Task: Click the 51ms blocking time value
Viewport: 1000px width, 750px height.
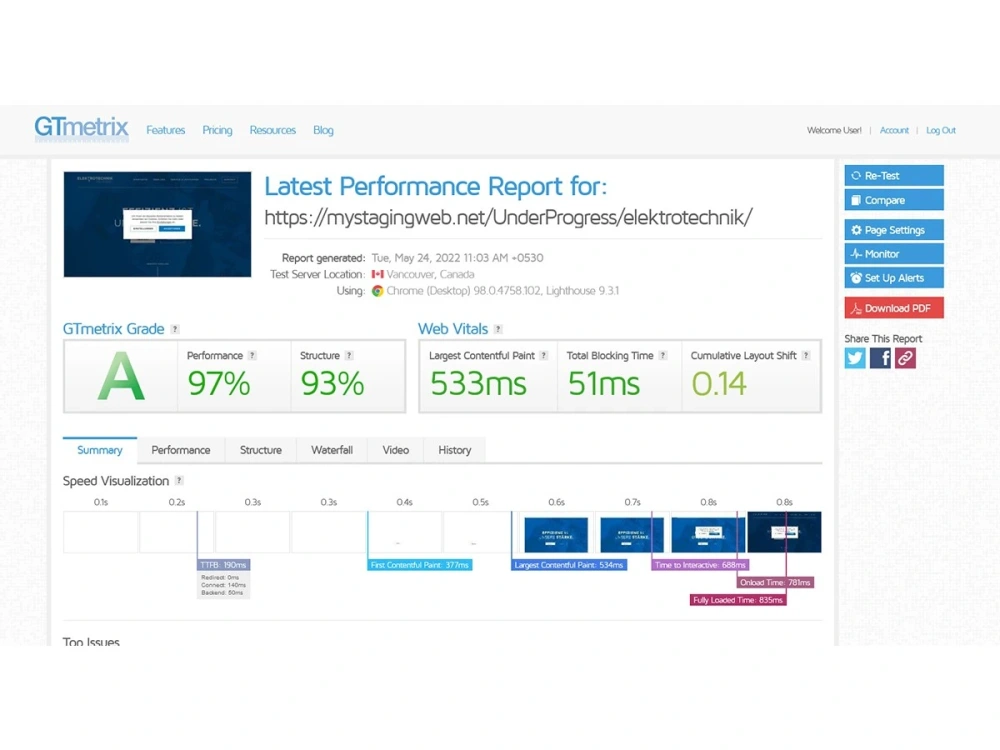Action: [x=603, y=383]
